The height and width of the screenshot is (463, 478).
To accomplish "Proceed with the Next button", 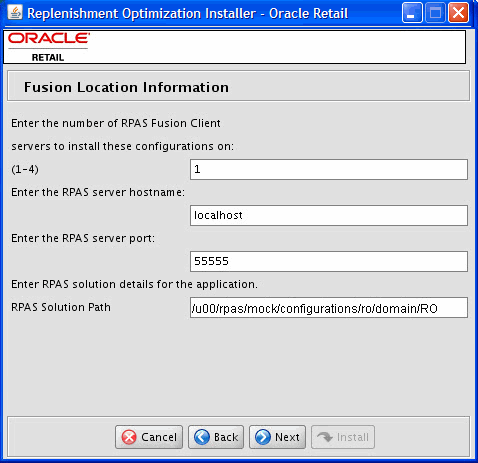I will [x=277, y=437].
